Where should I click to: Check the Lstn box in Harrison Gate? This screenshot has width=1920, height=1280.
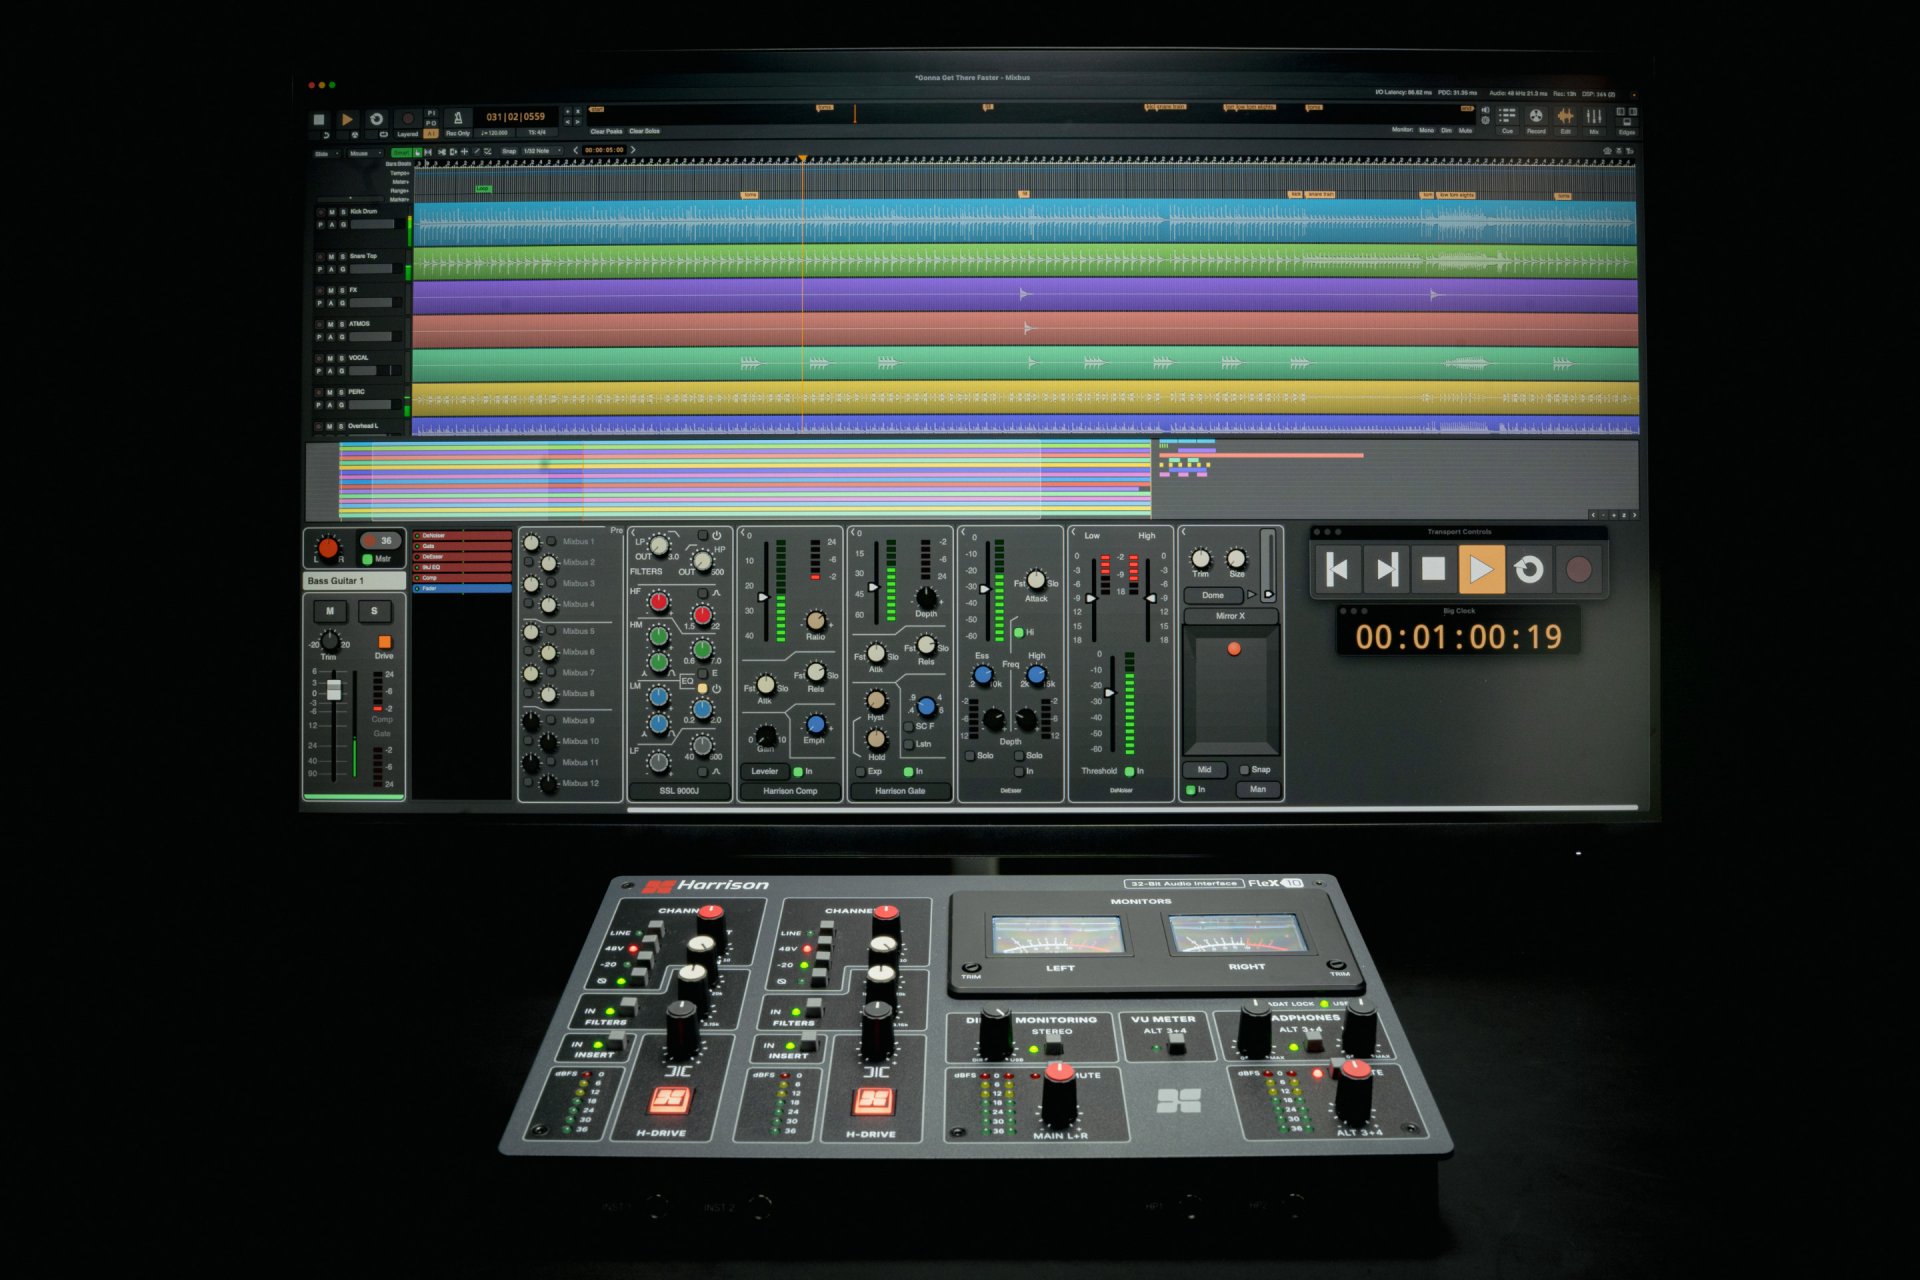[x=908, y=744]
